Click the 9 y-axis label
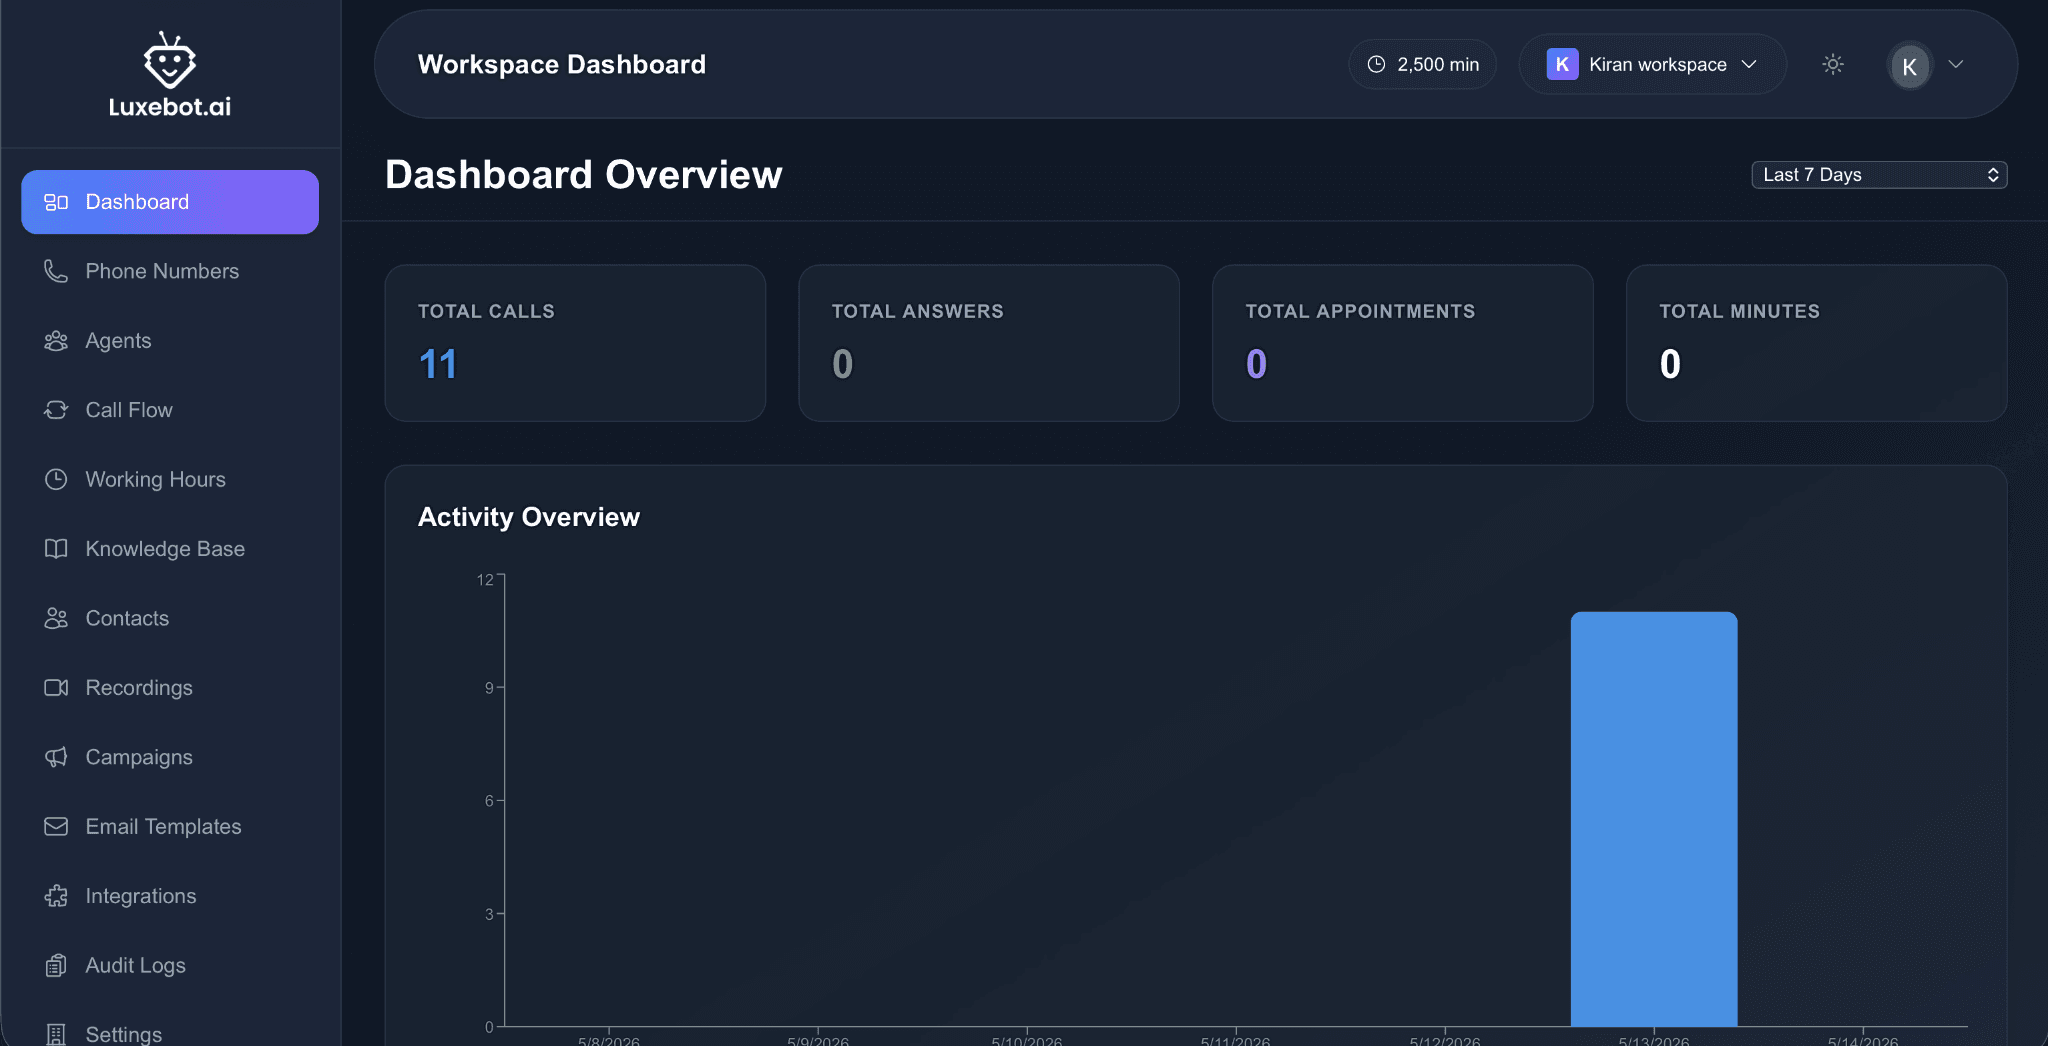This screenshot has width=2048, height=1046. (x=489, y=688)
